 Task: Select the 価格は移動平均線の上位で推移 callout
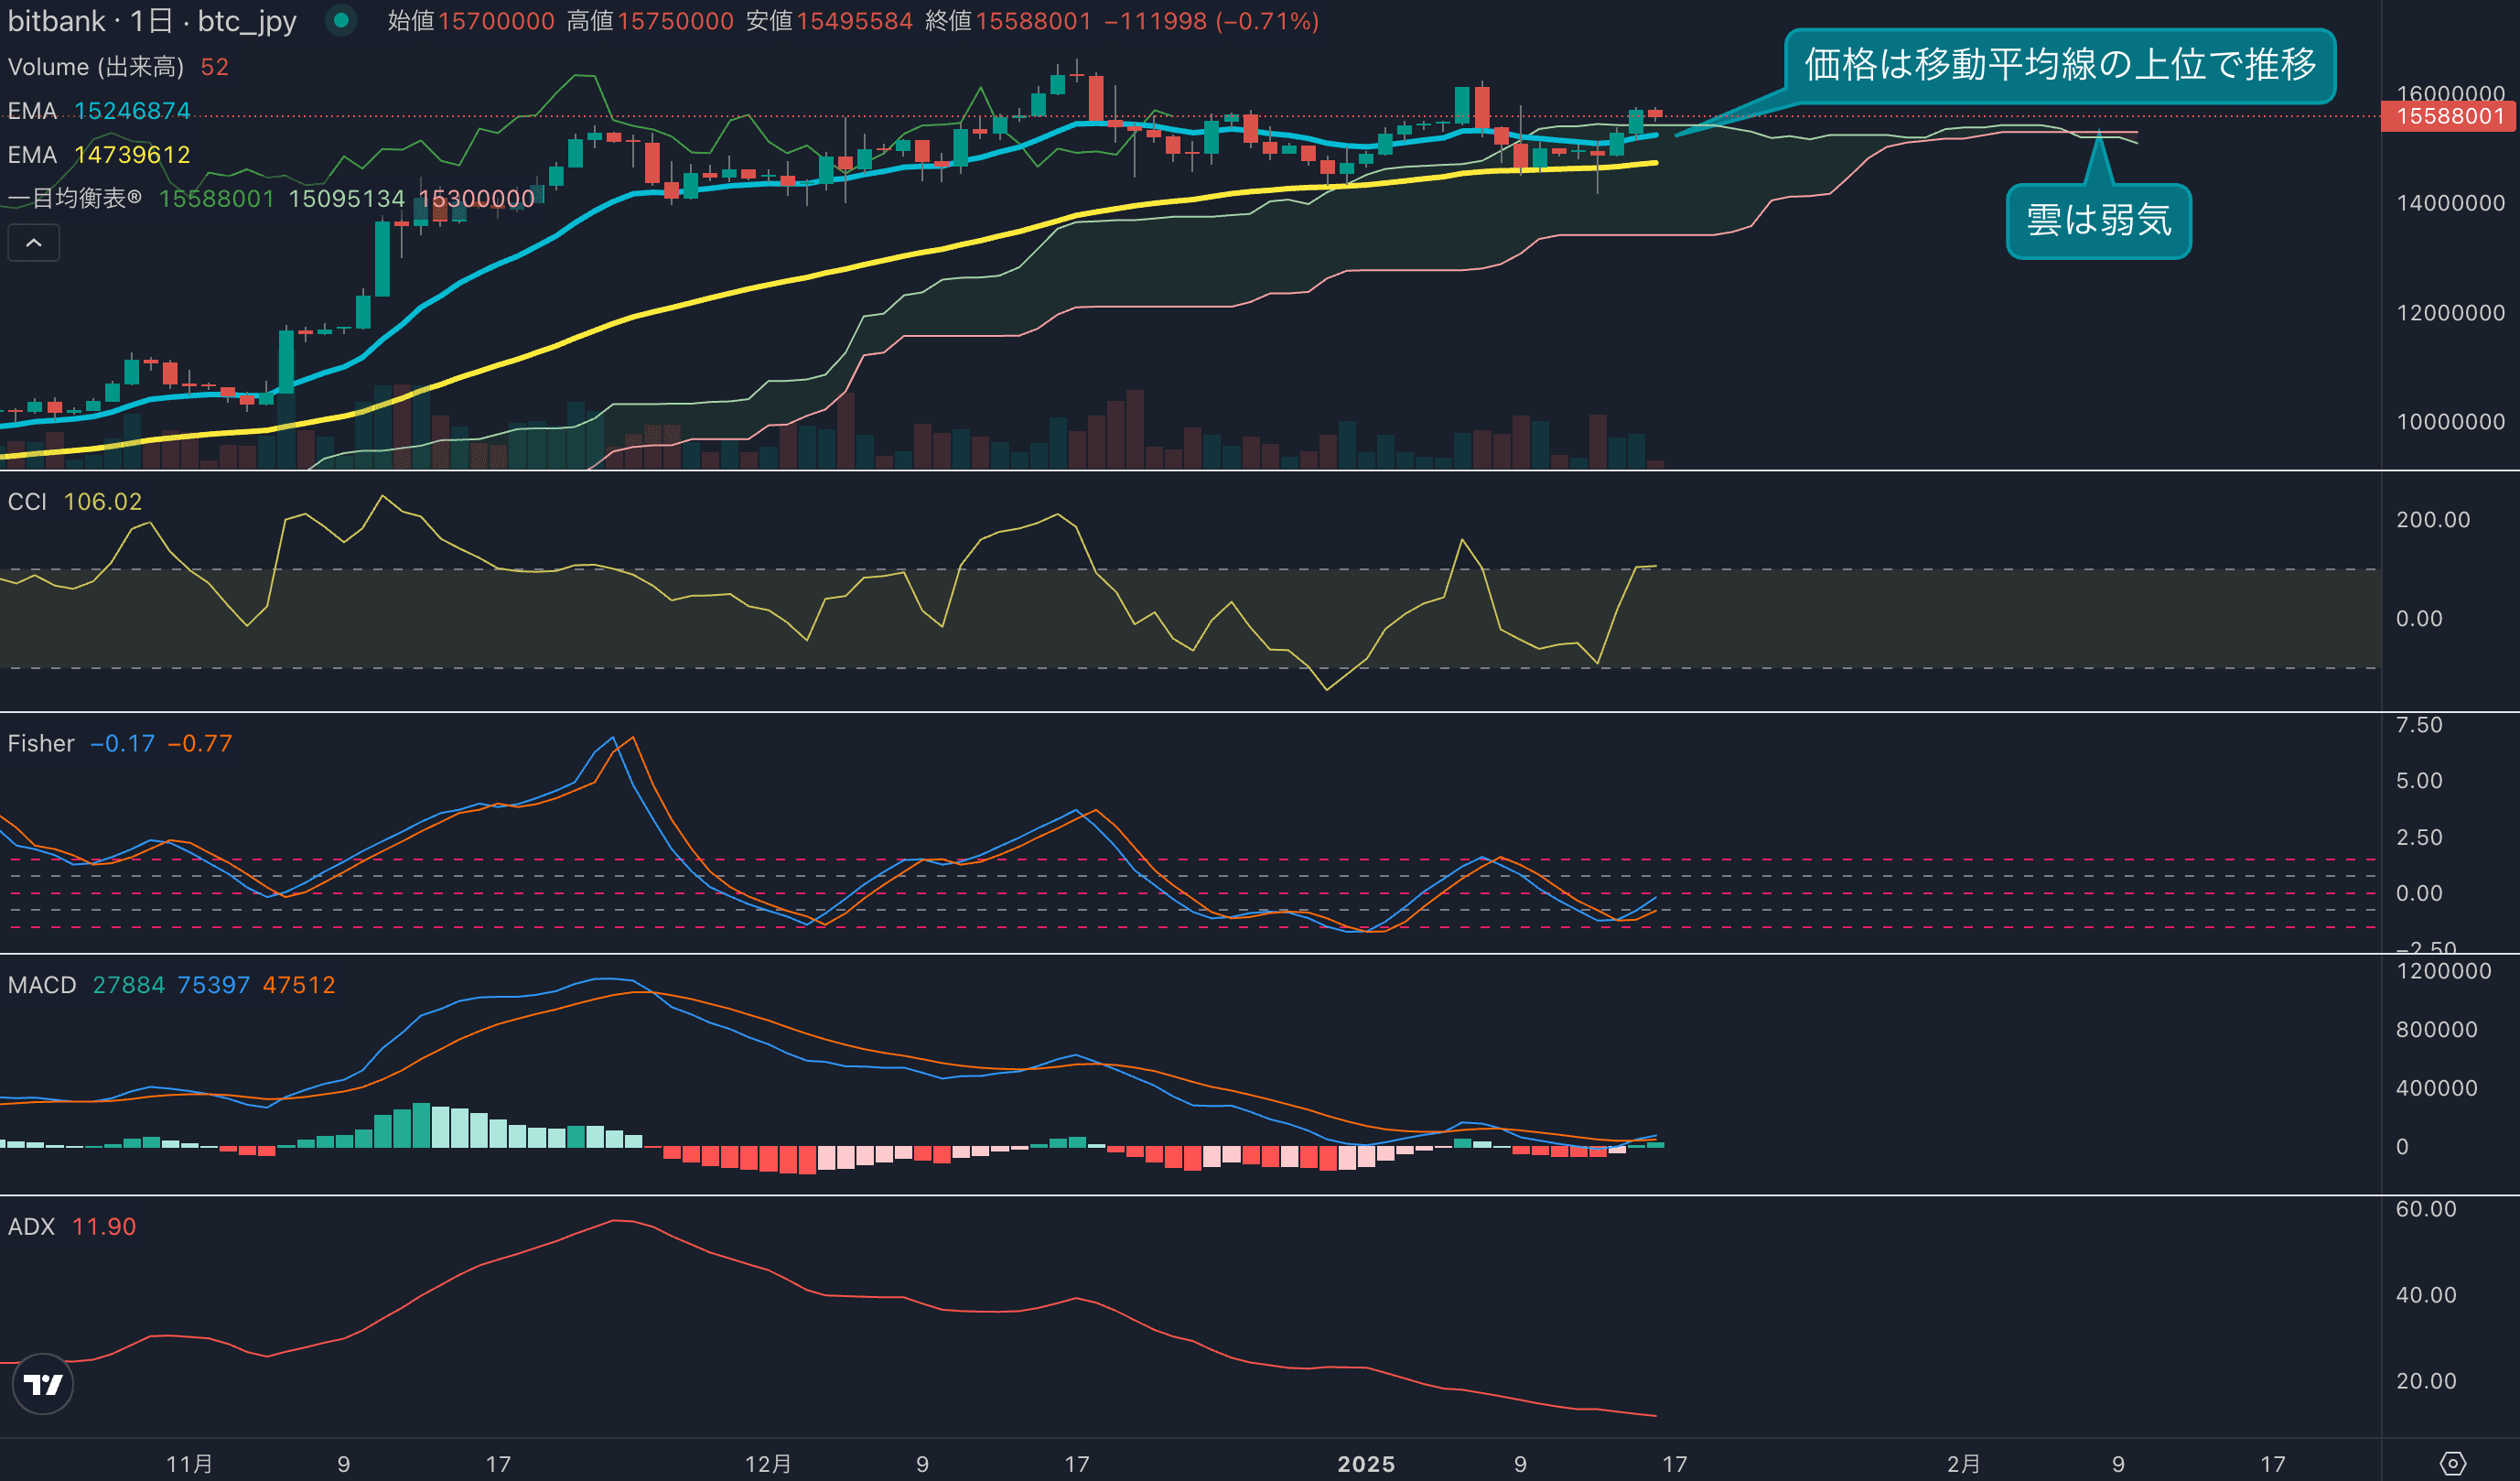click(x=2059, y=66)
